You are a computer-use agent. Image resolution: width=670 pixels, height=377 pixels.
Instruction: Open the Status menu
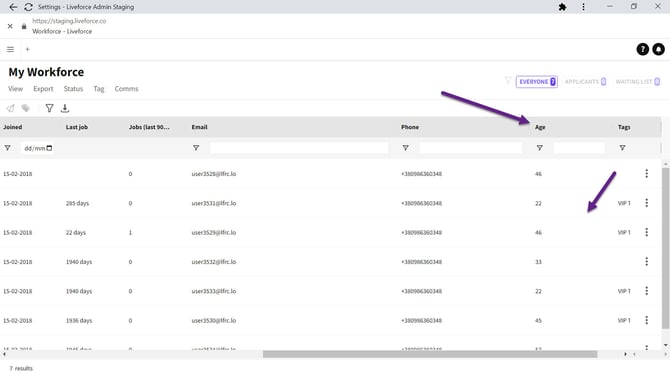coord(73,89)
